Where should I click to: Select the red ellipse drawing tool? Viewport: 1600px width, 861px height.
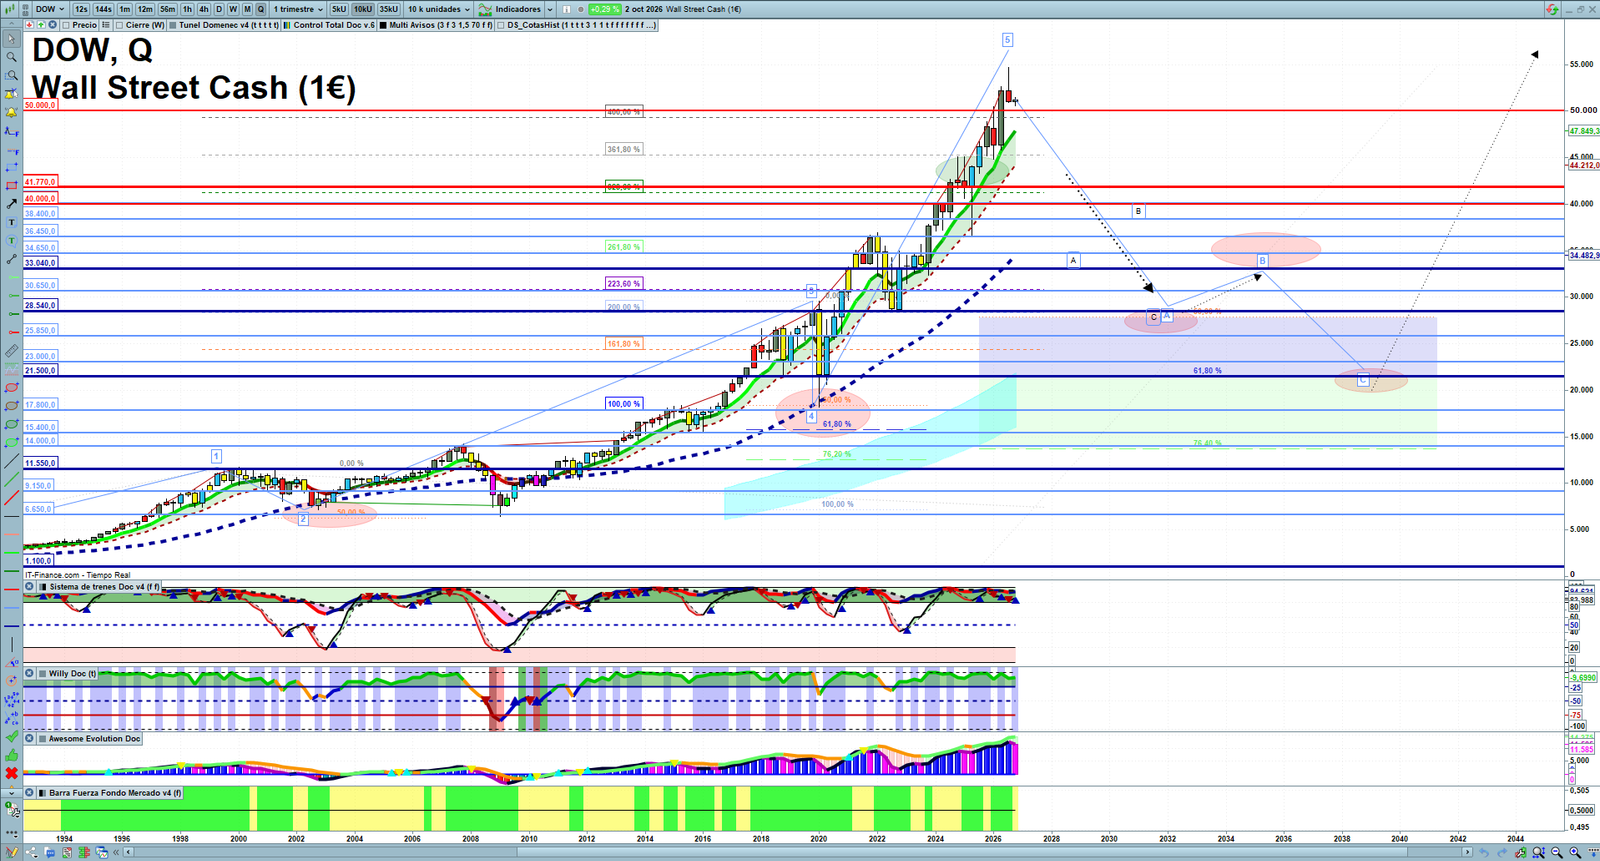coord(11,387)
